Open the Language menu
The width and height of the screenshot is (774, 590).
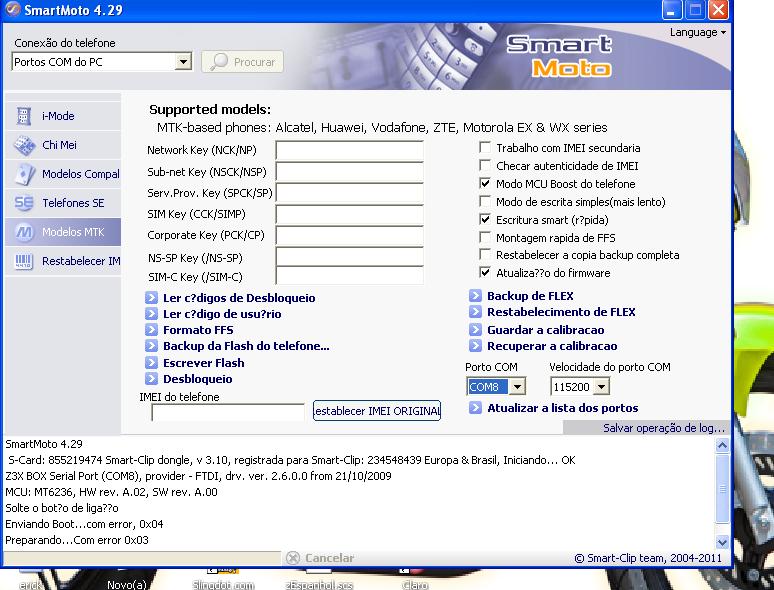(697, 33)
